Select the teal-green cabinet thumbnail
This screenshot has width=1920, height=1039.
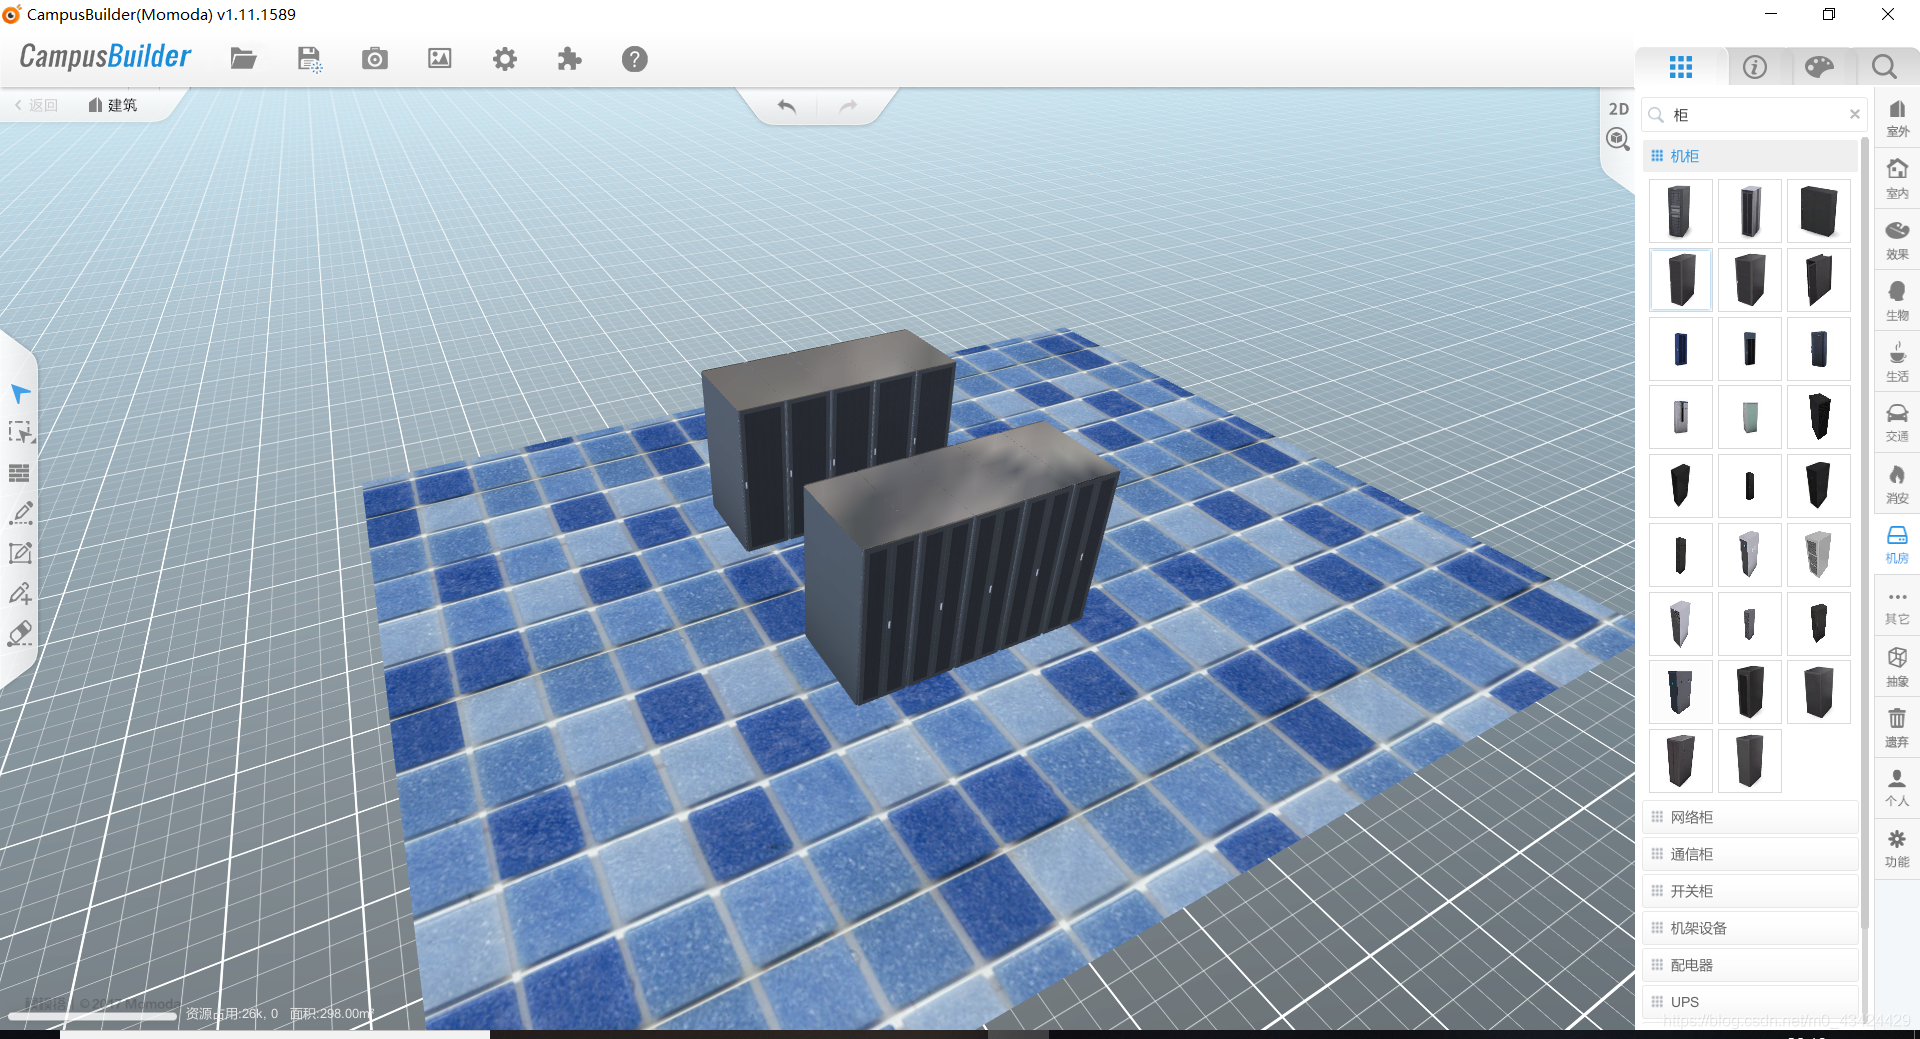[1749, 417]
